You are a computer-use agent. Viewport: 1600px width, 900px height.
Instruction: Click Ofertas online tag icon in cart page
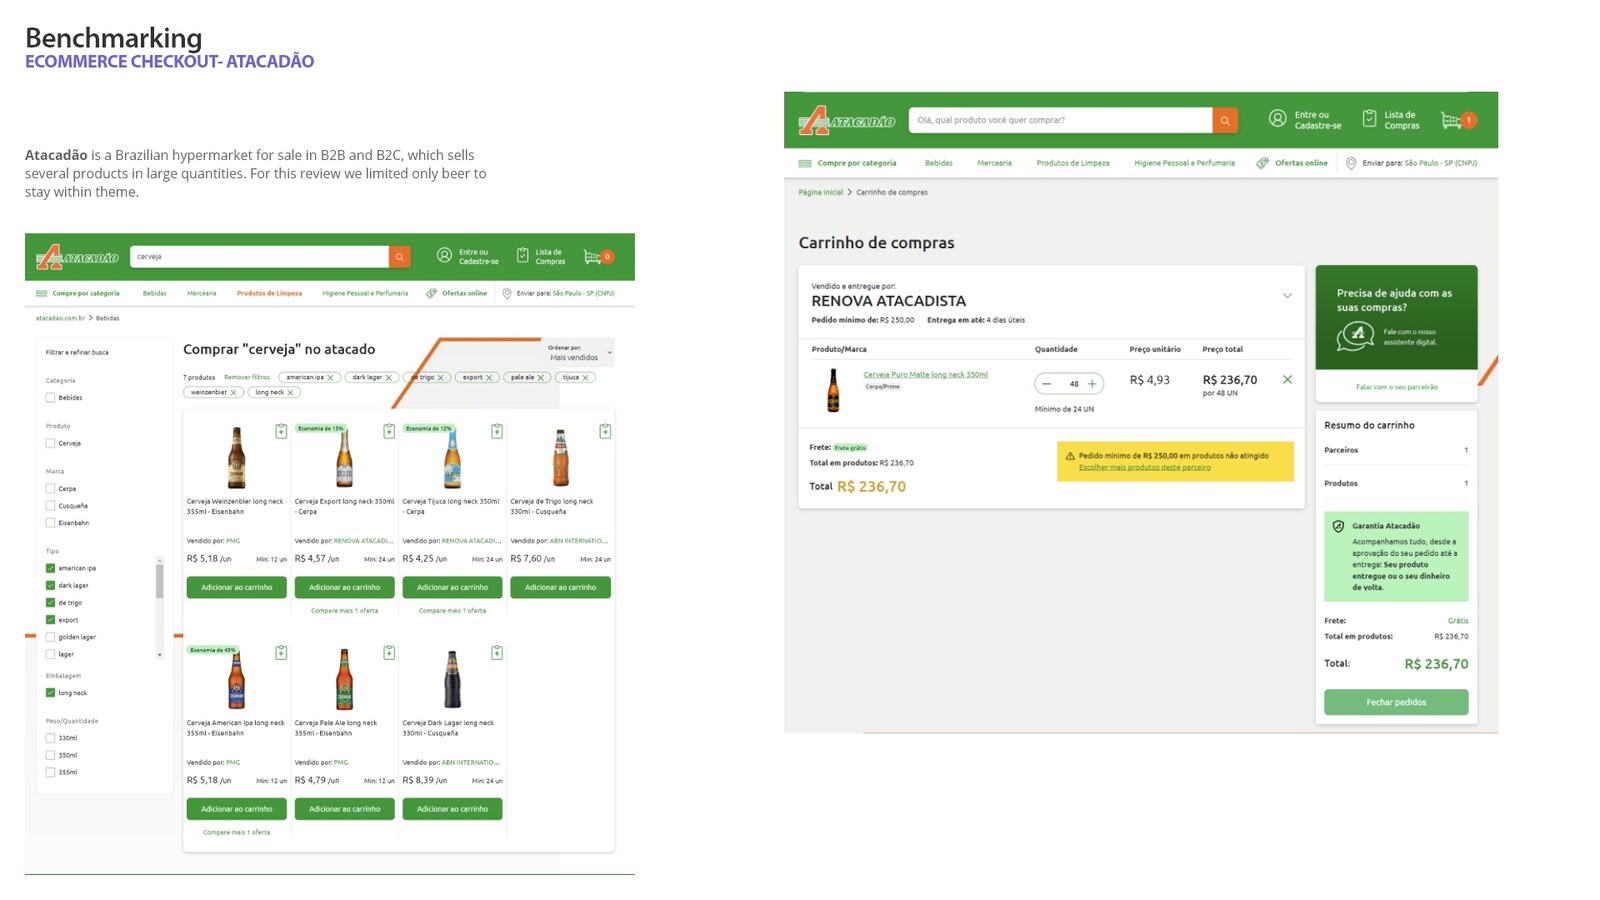(x=1262, y=163)
